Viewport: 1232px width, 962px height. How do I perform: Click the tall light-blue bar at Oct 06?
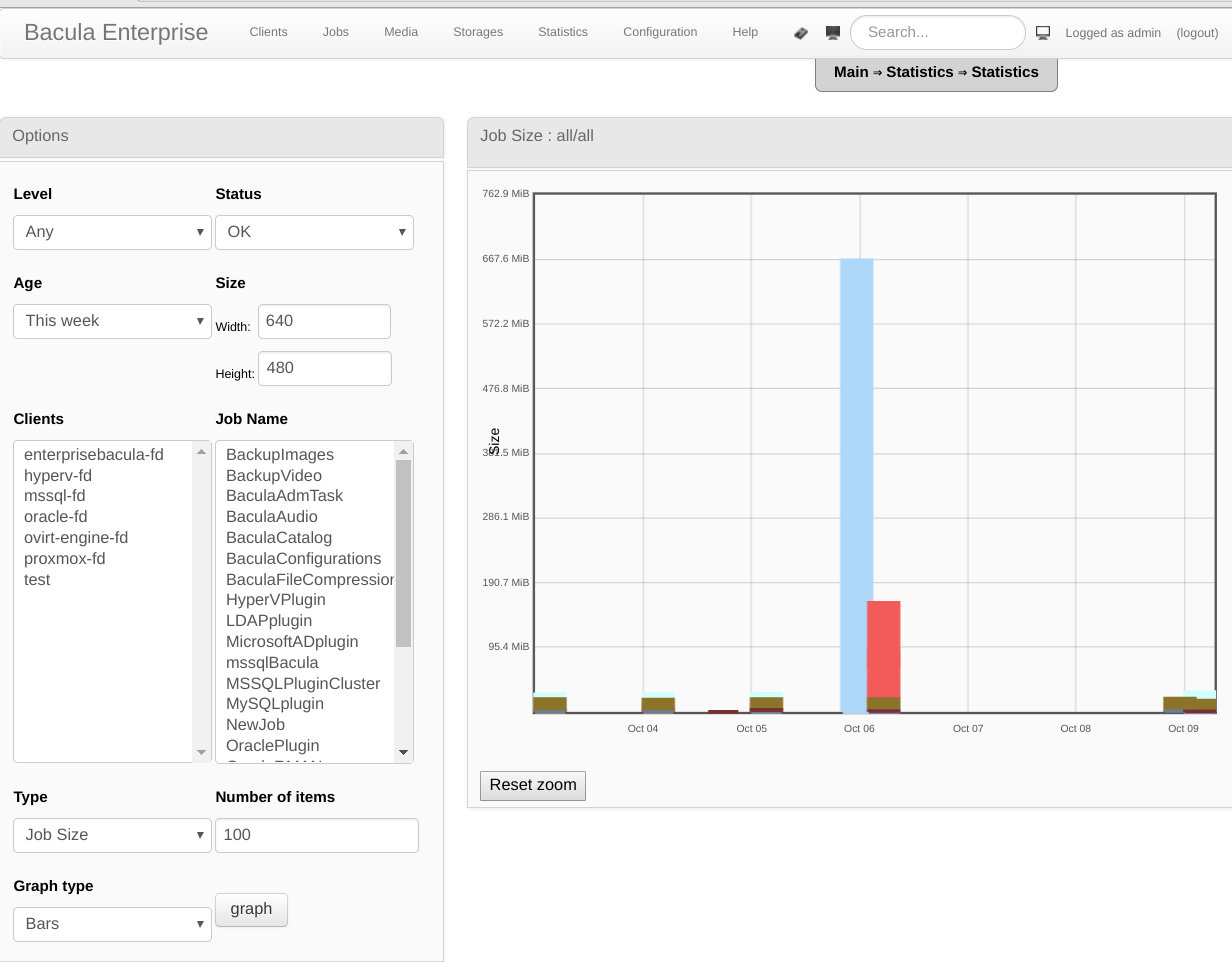tap(856, 486)
